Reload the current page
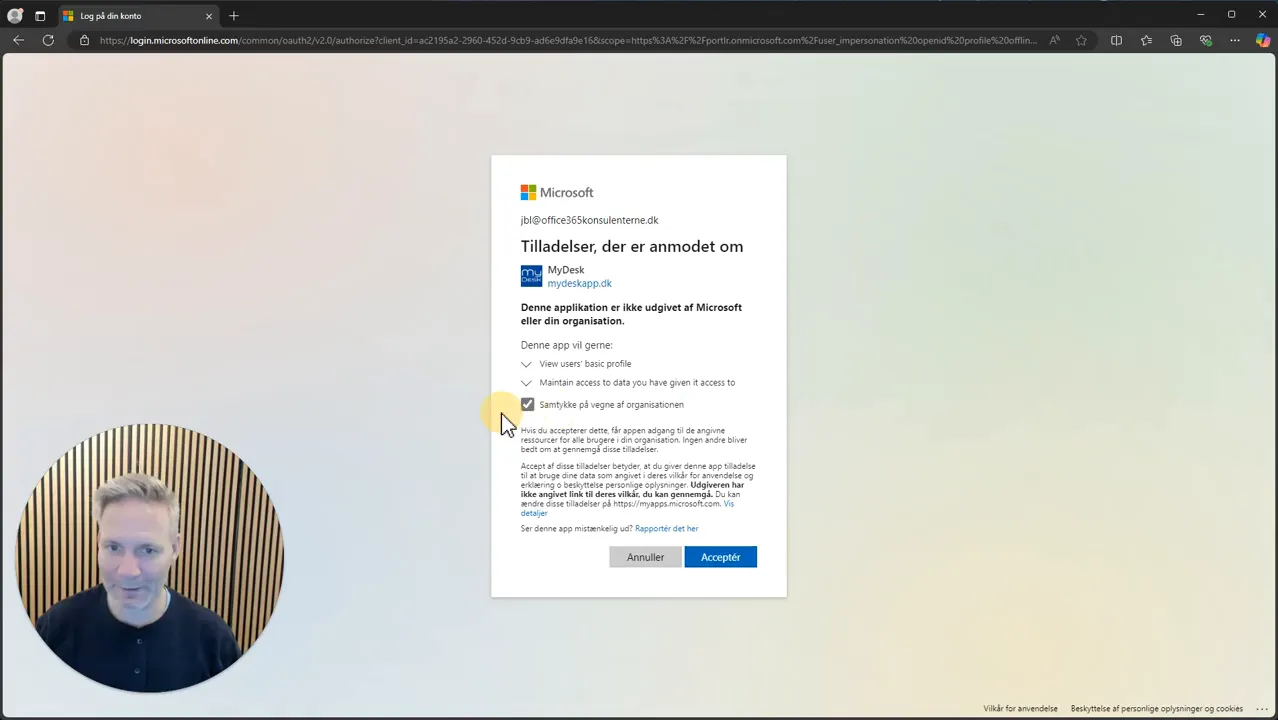The width and height of the screenshot is (1278, 720). point(48,40)
